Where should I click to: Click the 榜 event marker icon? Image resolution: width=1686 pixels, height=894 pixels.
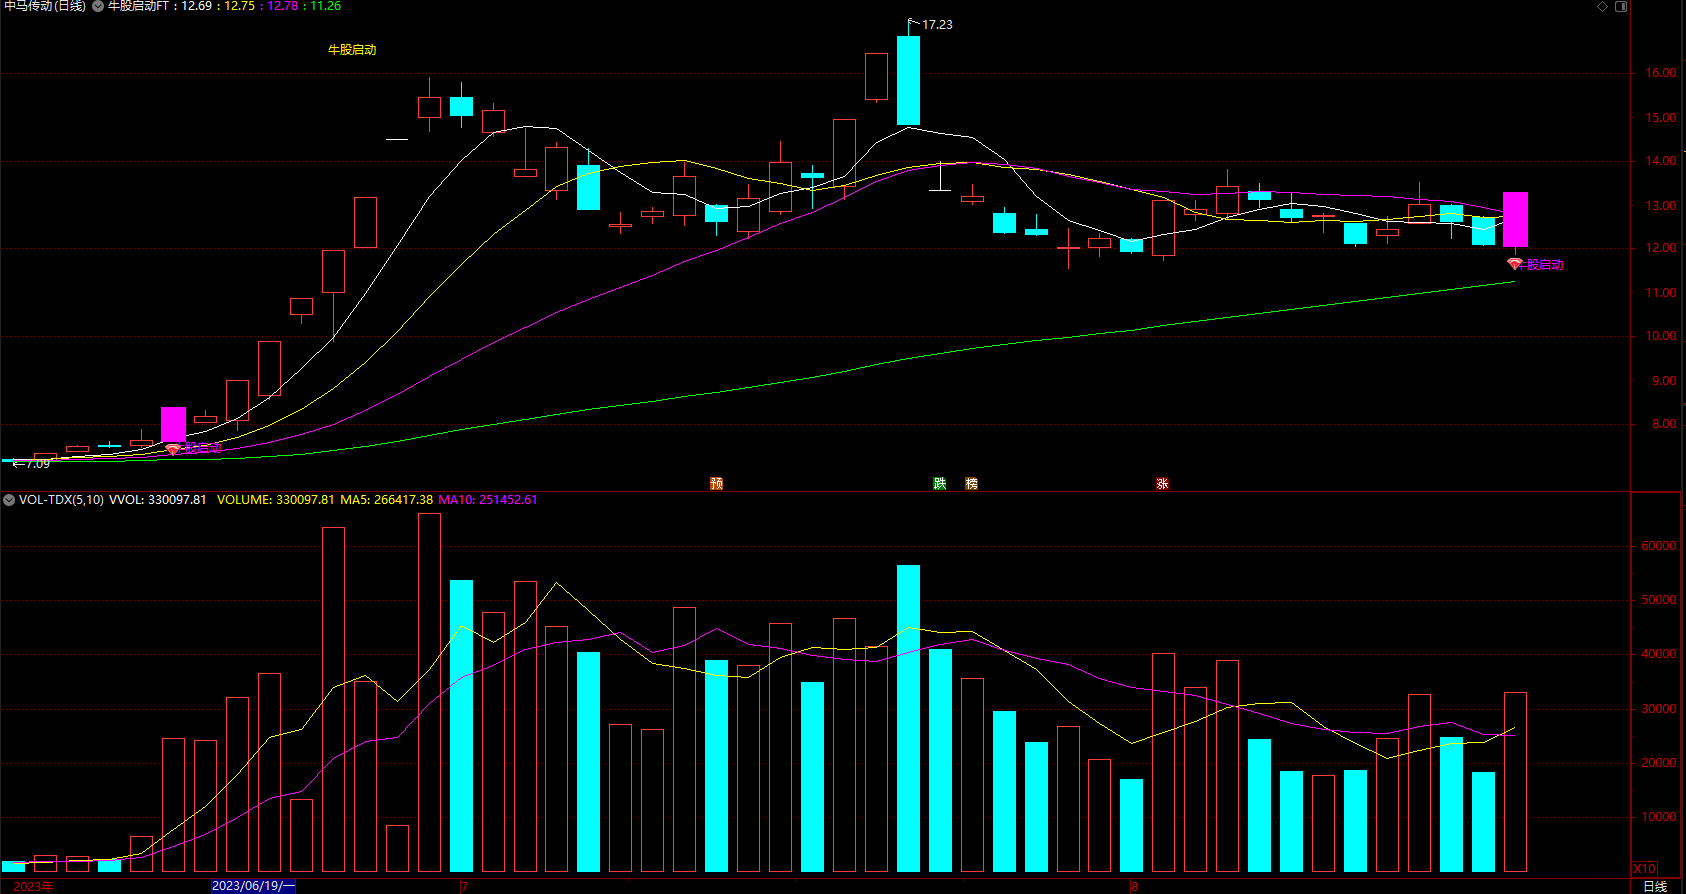(971, 483)
